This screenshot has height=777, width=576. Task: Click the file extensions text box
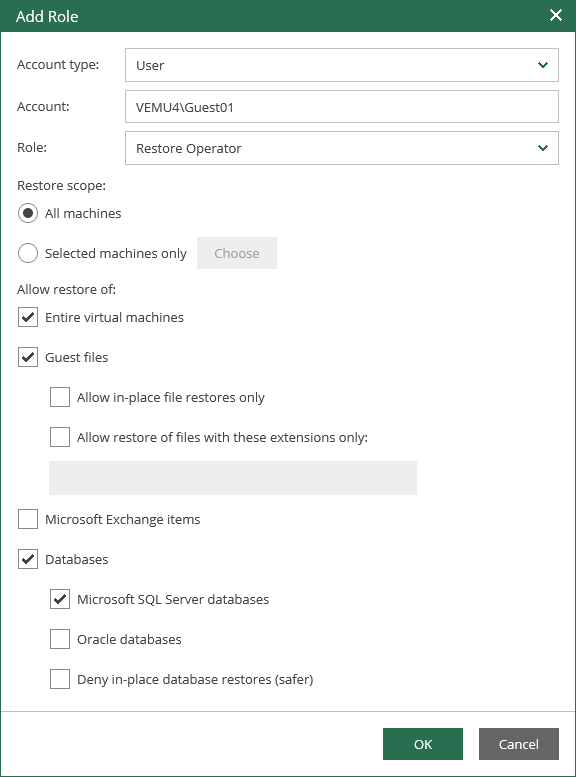233,478
